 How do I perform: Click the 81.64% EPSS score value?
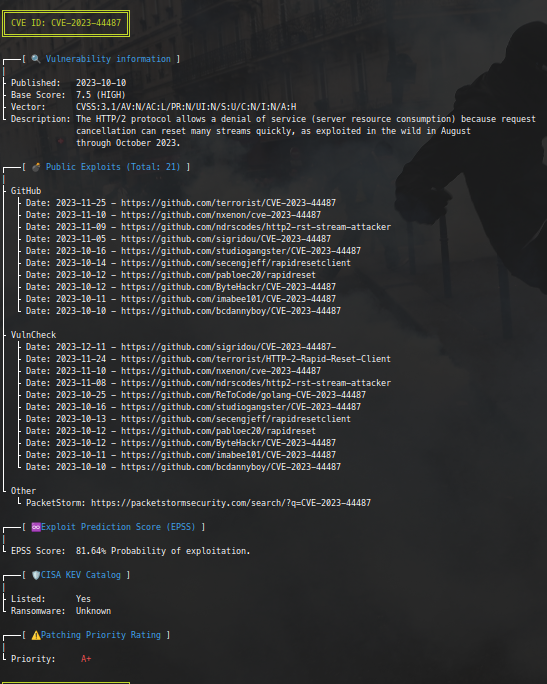[x=91, y=551]
